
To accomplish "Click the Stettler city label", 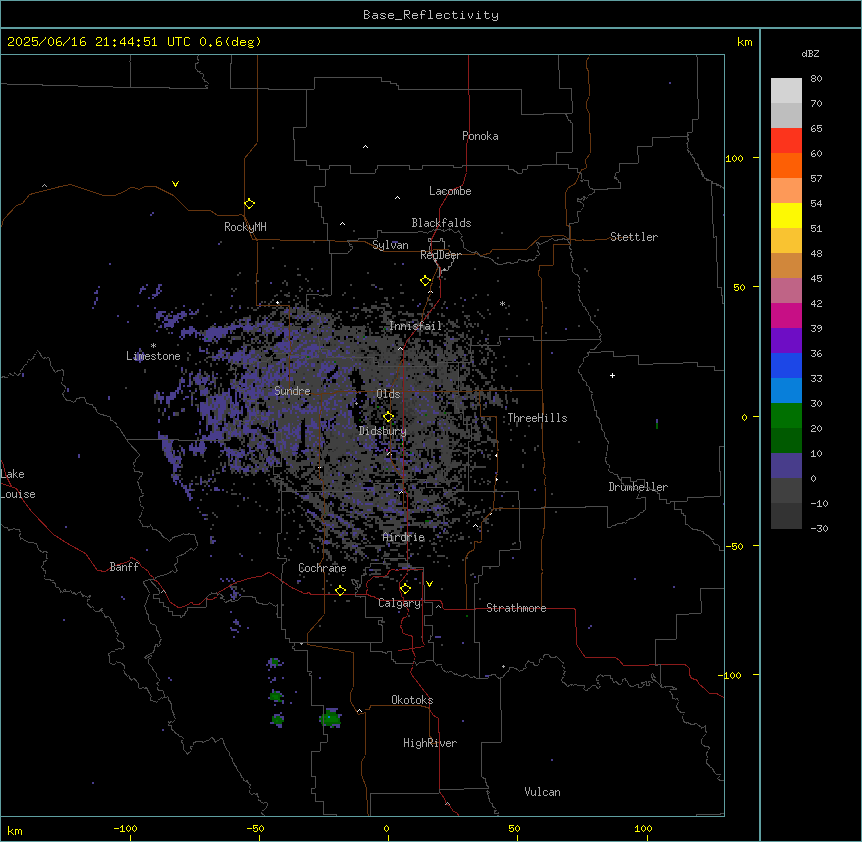I will click(x=634, y=237).
